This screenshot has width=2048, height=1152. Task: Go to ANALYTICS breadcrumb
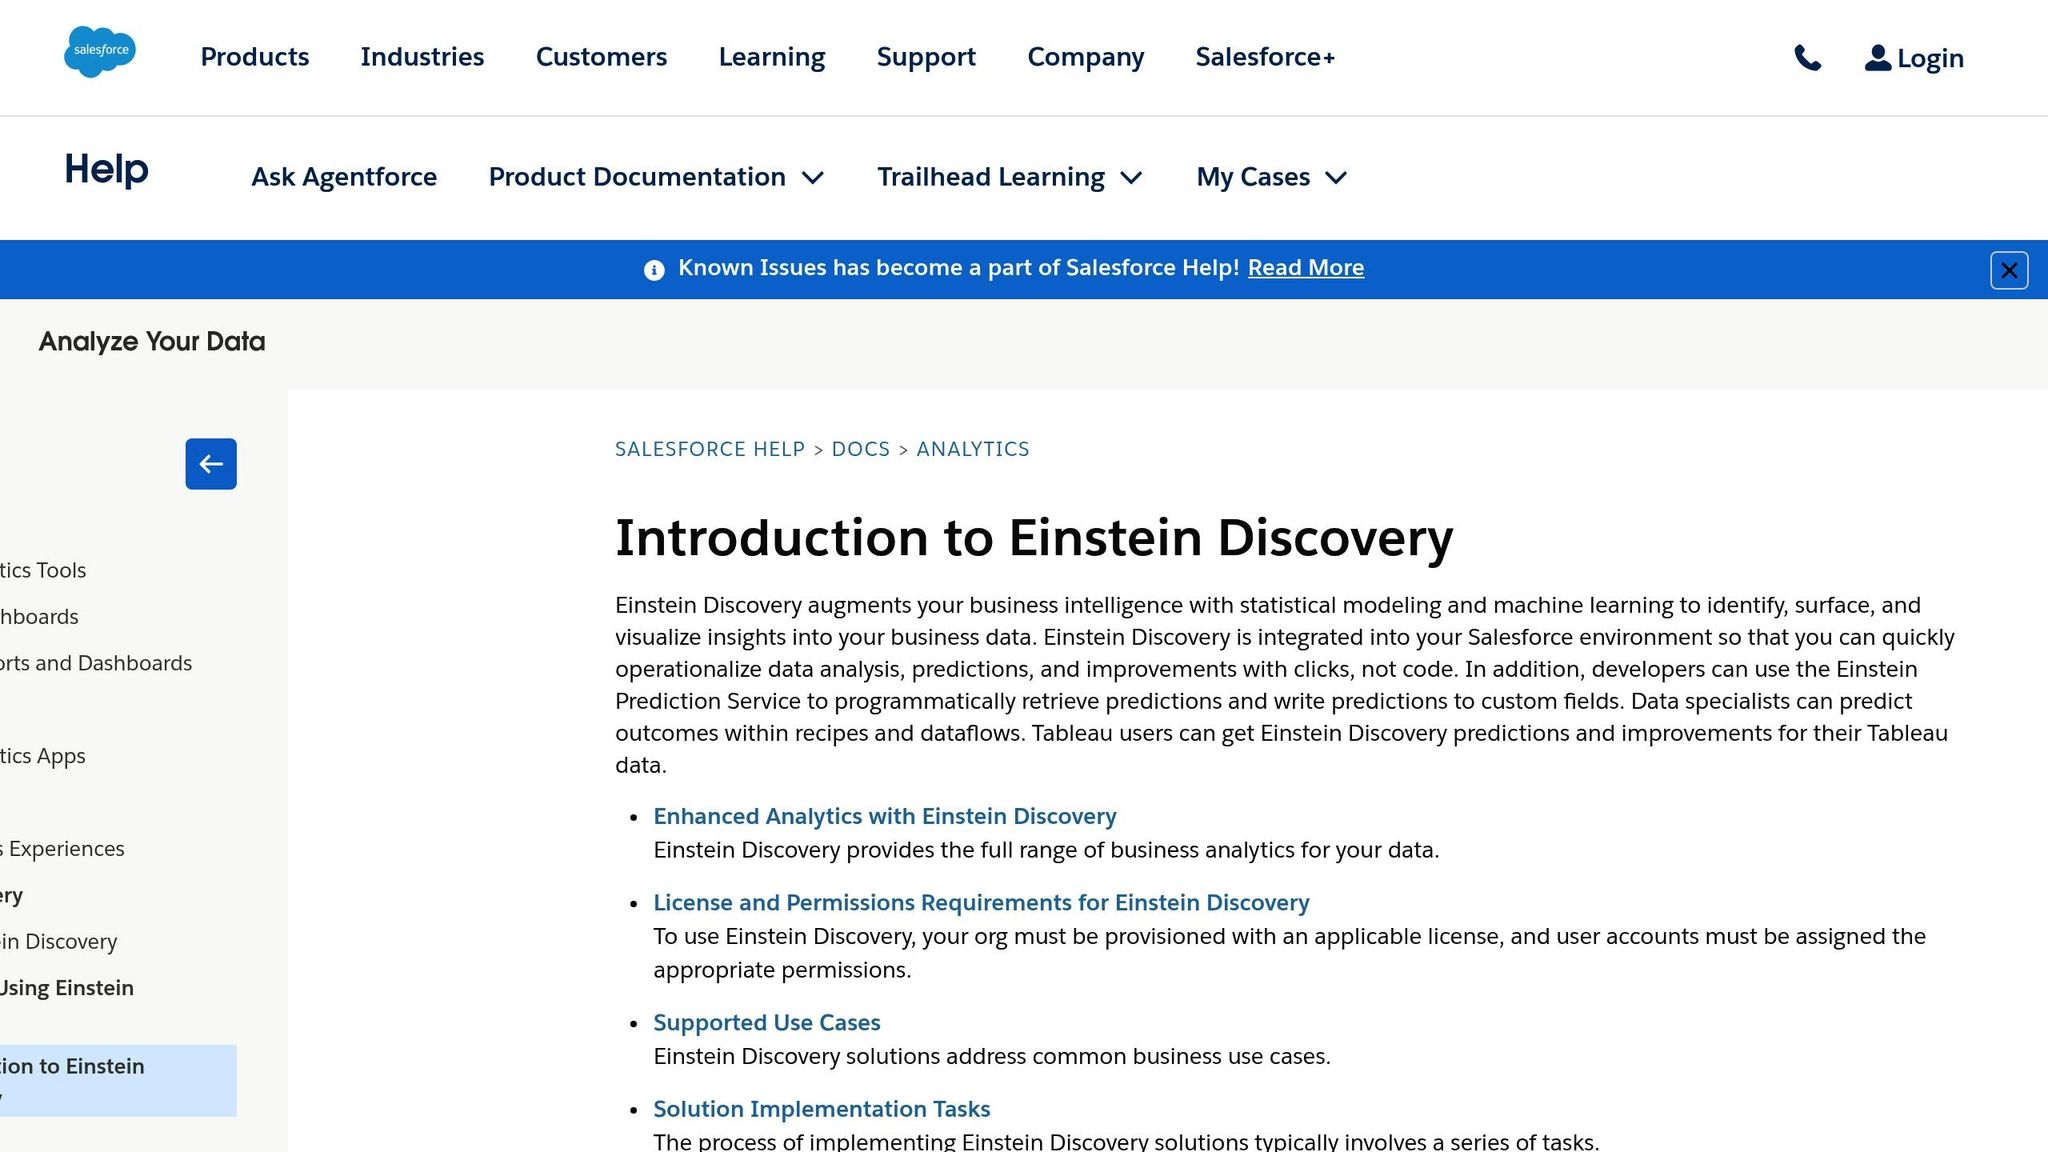point(973,449)
